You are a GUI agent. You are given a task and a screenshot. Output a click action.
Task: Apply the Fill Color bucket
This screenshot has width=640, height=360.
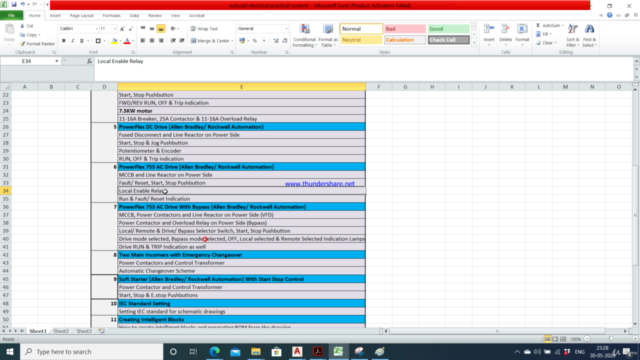pyautogui.click(x=114, y=41)
